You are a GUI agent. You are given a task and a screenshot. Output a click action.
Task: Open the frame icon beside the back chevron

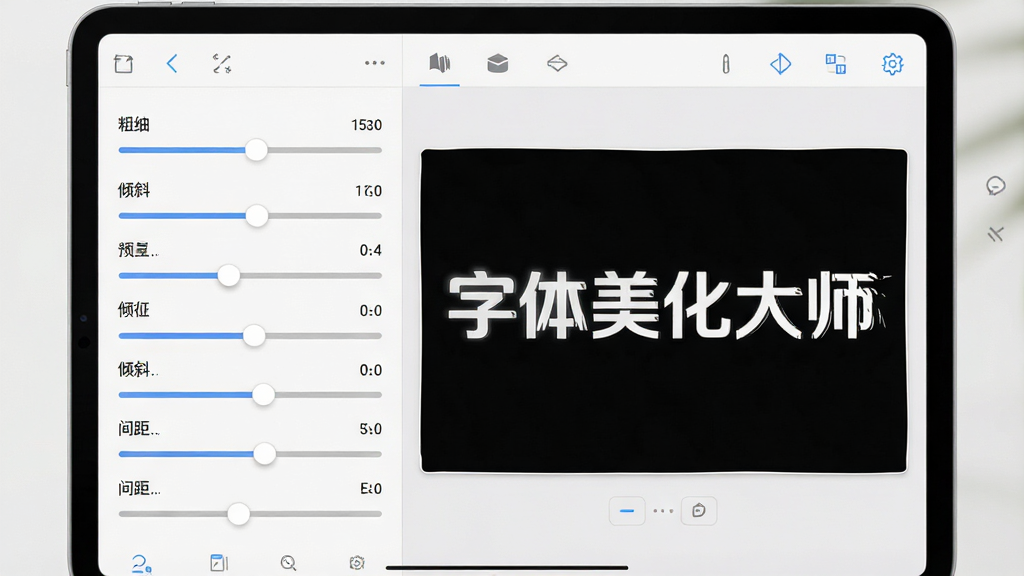[x=123, y=63]
